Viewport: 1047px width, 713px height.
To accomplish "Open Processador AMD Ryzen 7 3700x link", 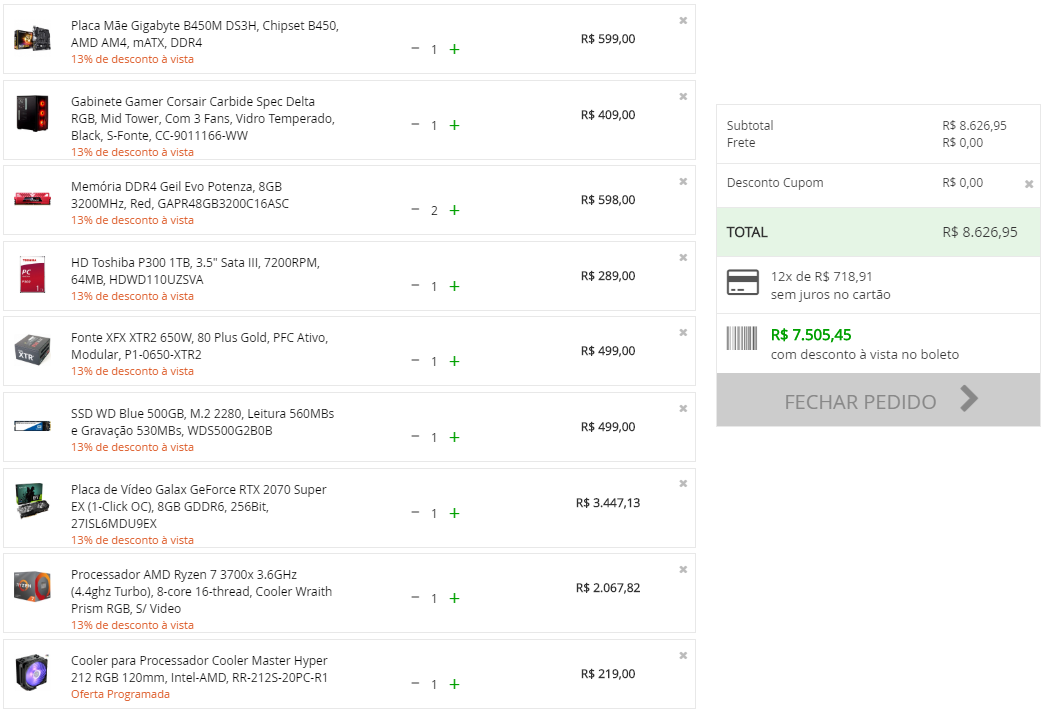I will click(x=202, y=591).
